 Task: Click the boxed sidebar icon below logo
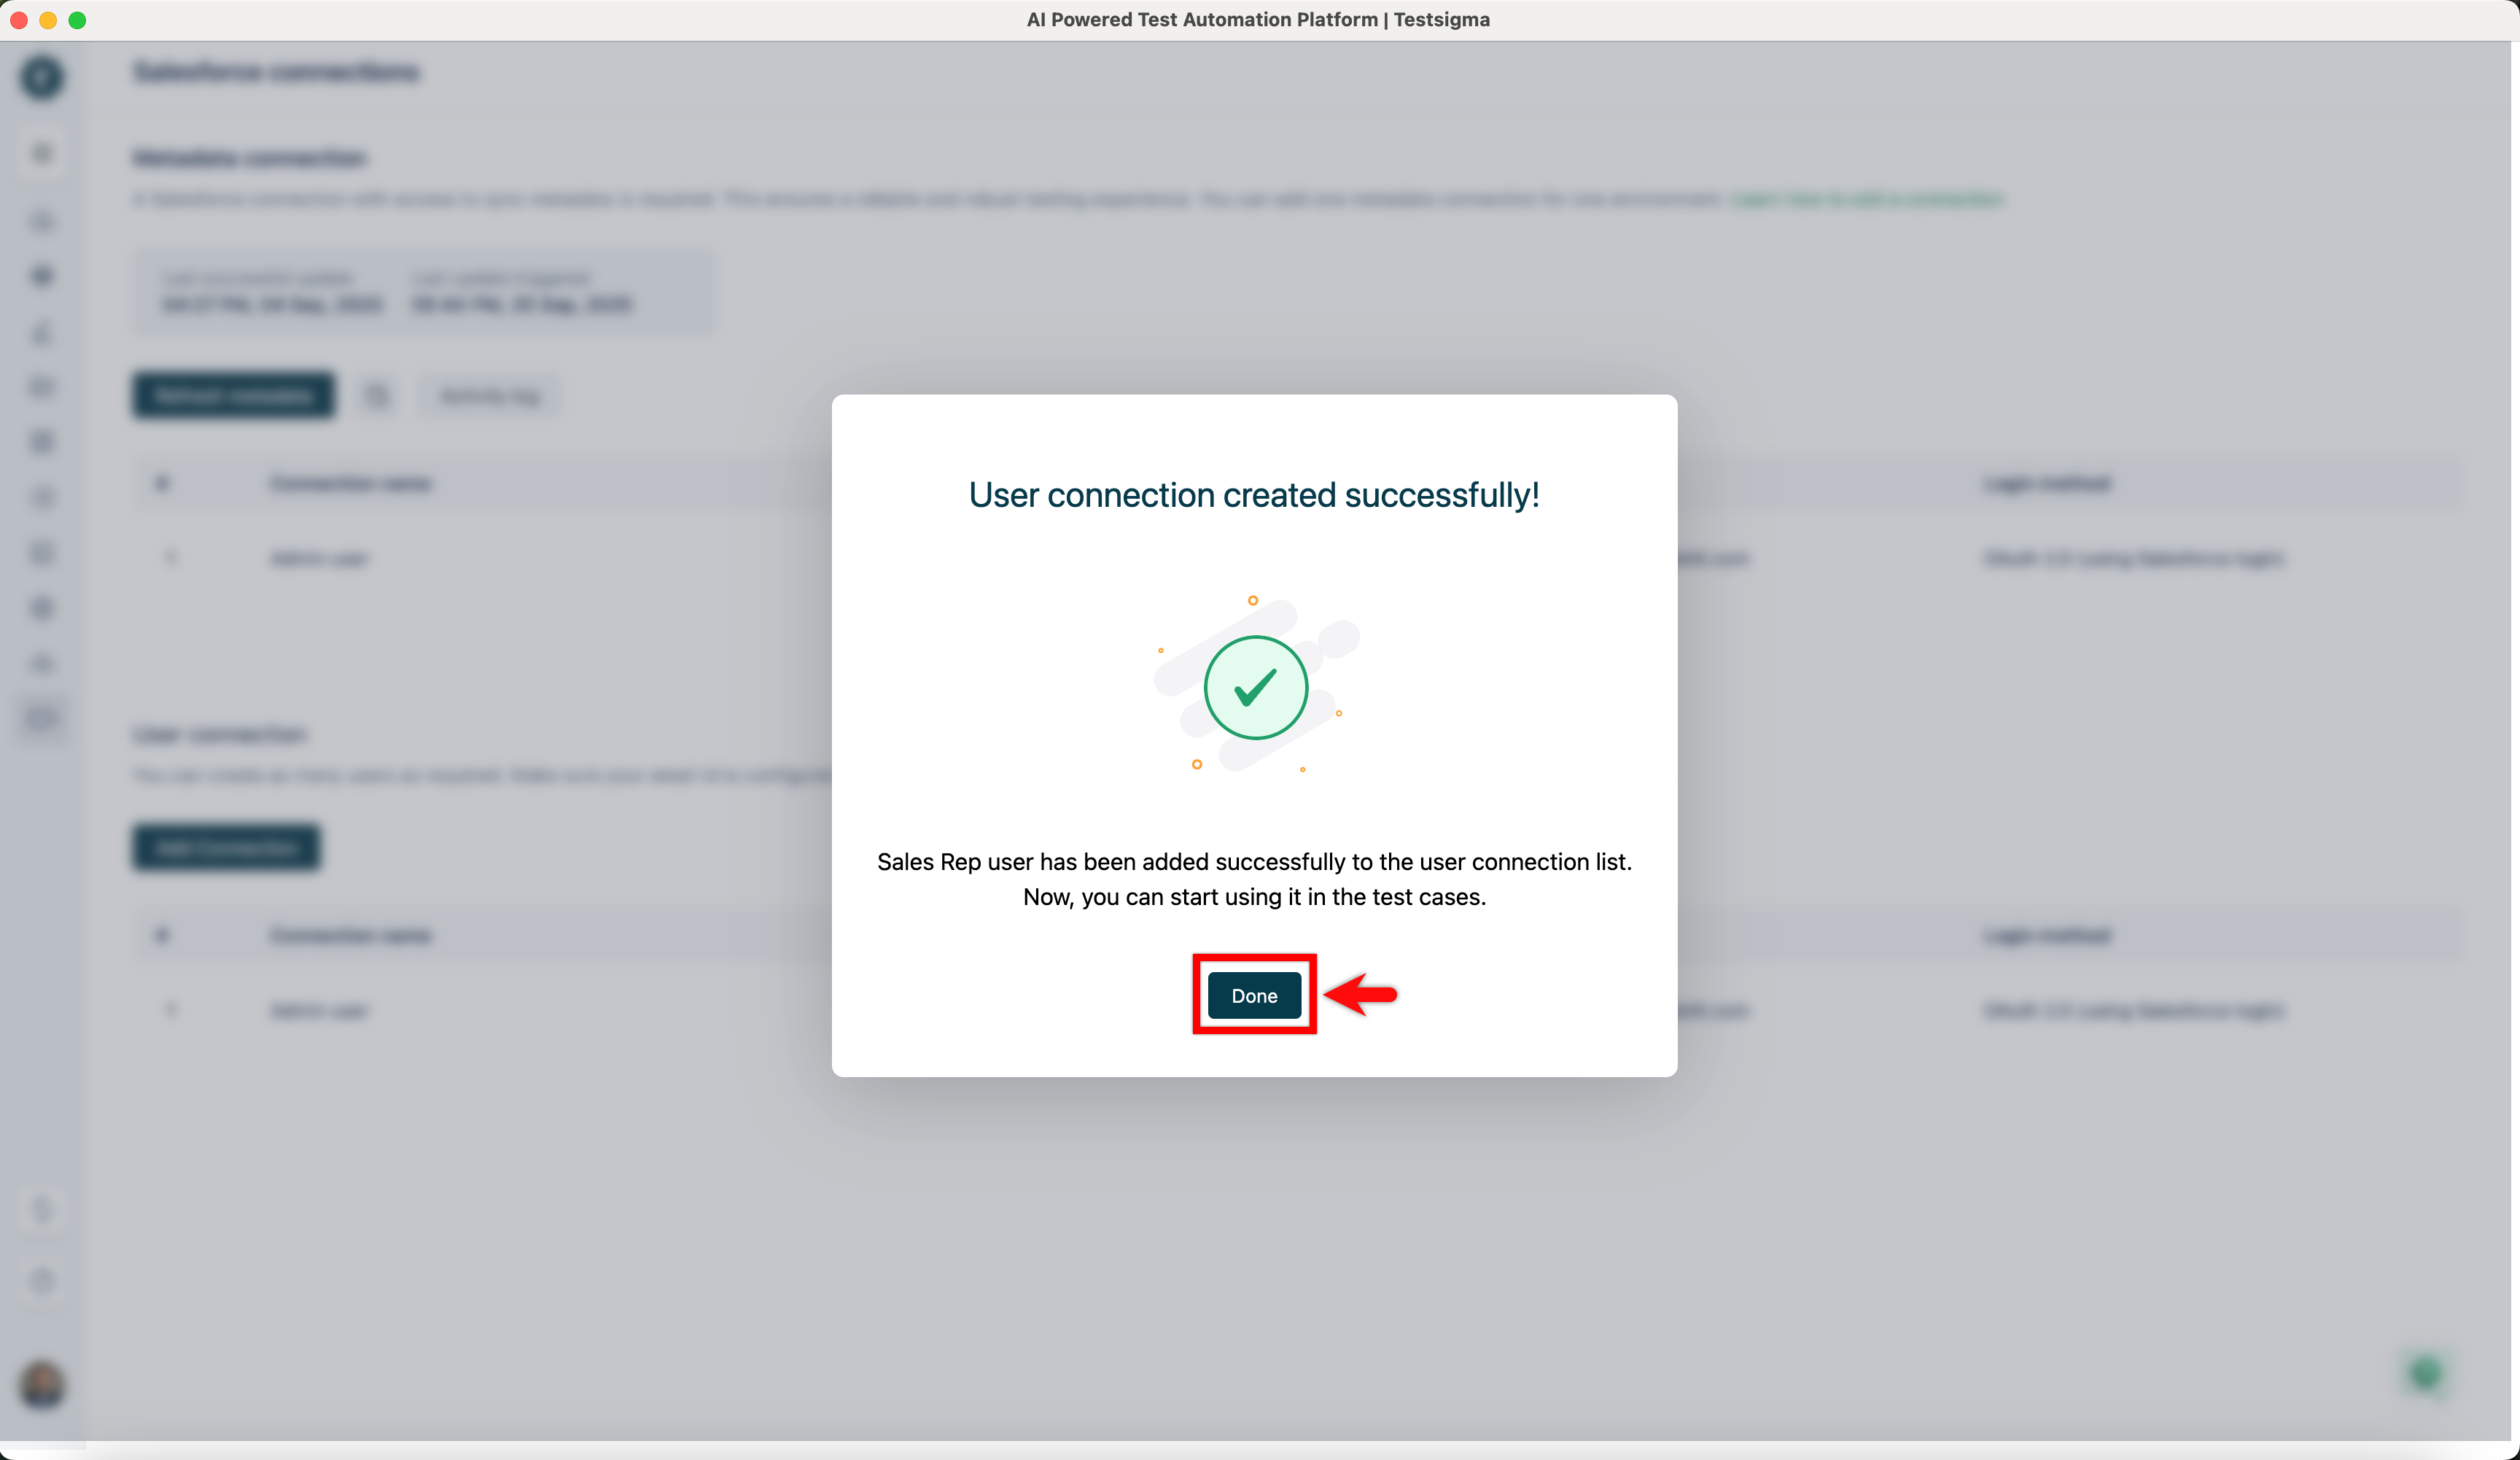coord(42,153)
